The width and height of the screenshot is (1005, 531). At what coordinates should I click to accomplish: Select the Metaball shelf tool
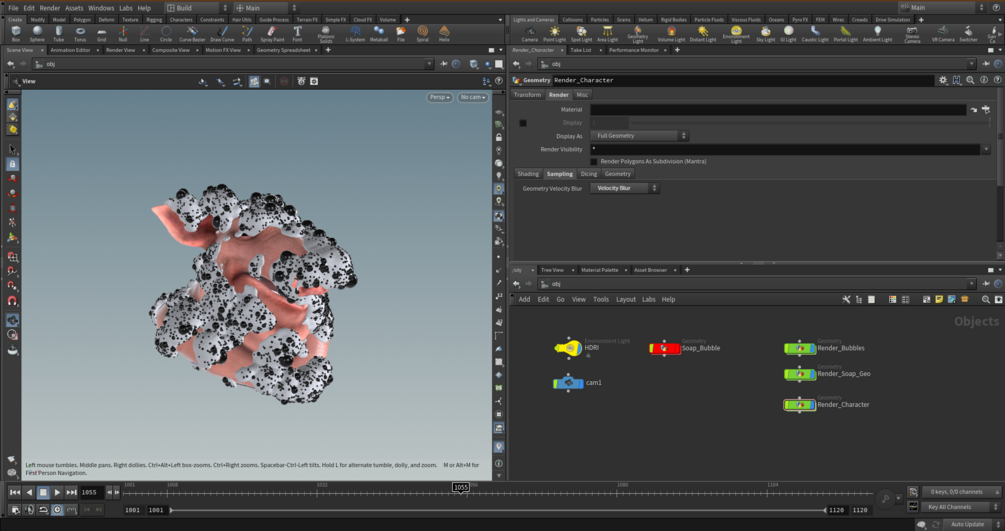pyautogui.click(x=379, y=33)
